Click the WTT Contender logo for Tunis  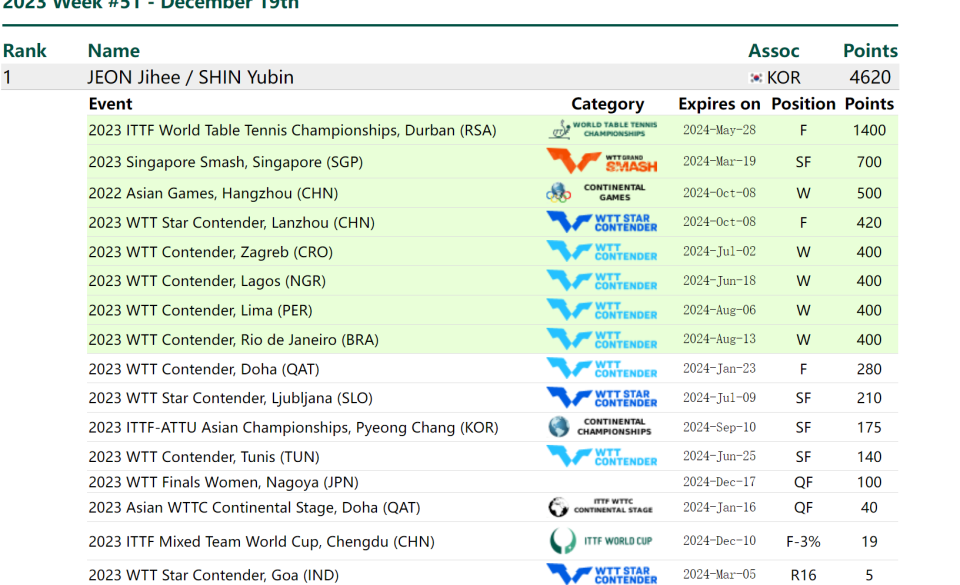[x=602, y=456]
